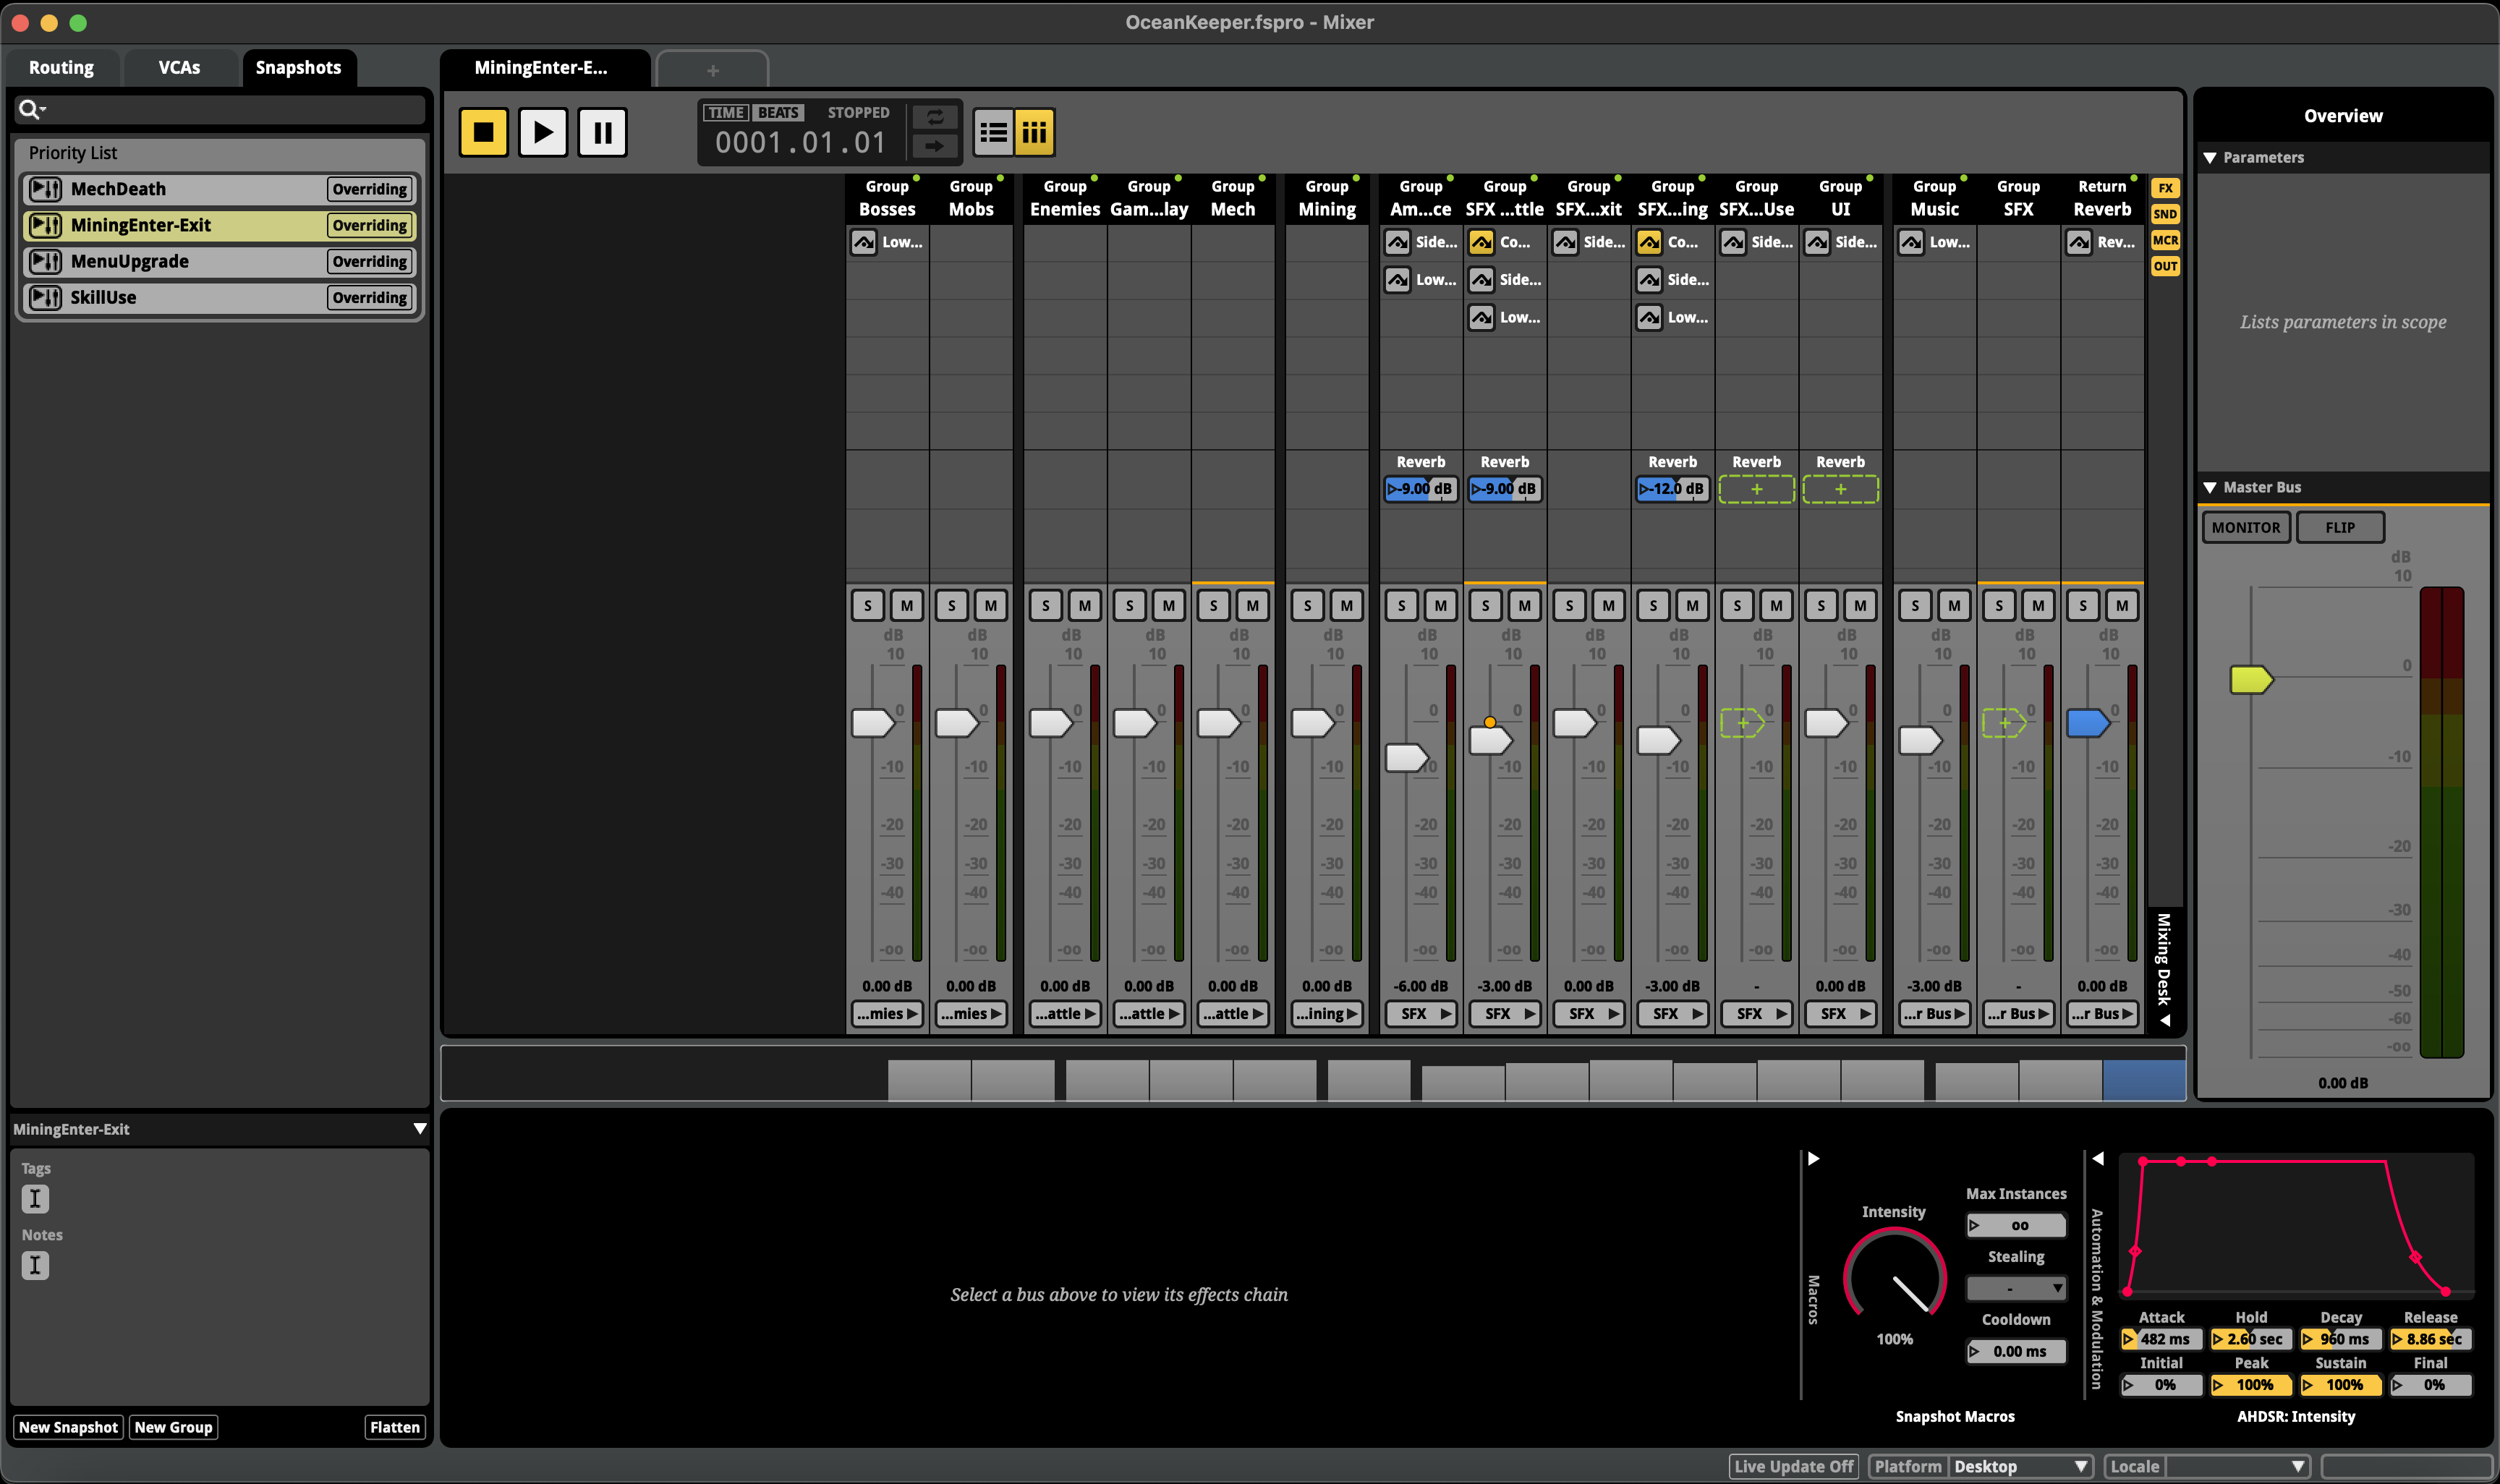Add Reverb send on UI group
The width and height of the screenshot is (2500, 1484).
(1840, 489)
